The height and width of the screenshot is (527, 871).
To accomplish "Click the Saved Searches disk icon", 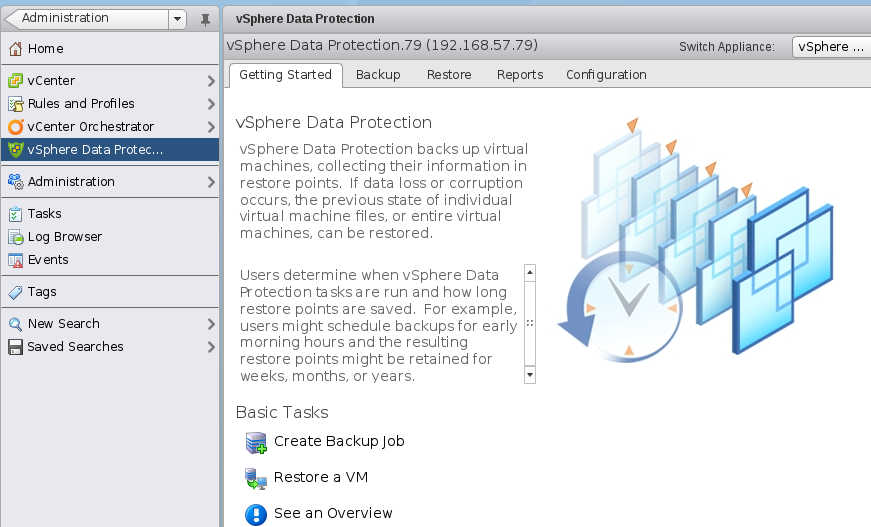I will tap(16, 347).
